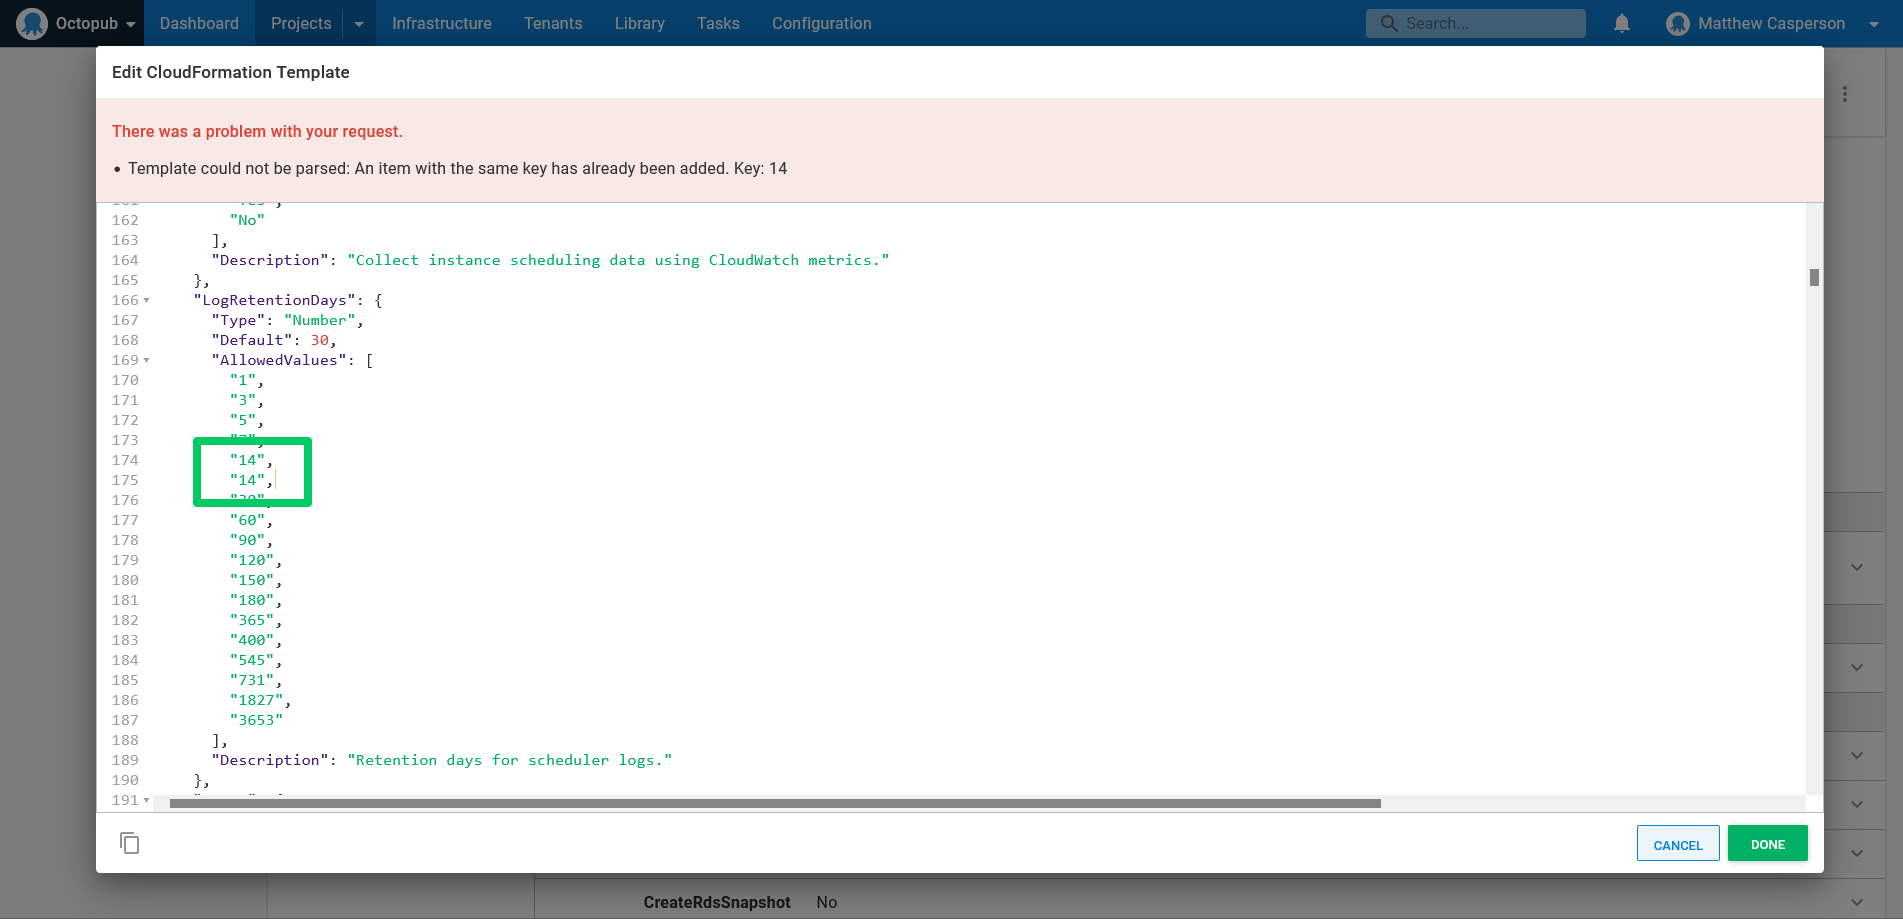
Task: Click the Octopub logo
Action: (33, 23)
